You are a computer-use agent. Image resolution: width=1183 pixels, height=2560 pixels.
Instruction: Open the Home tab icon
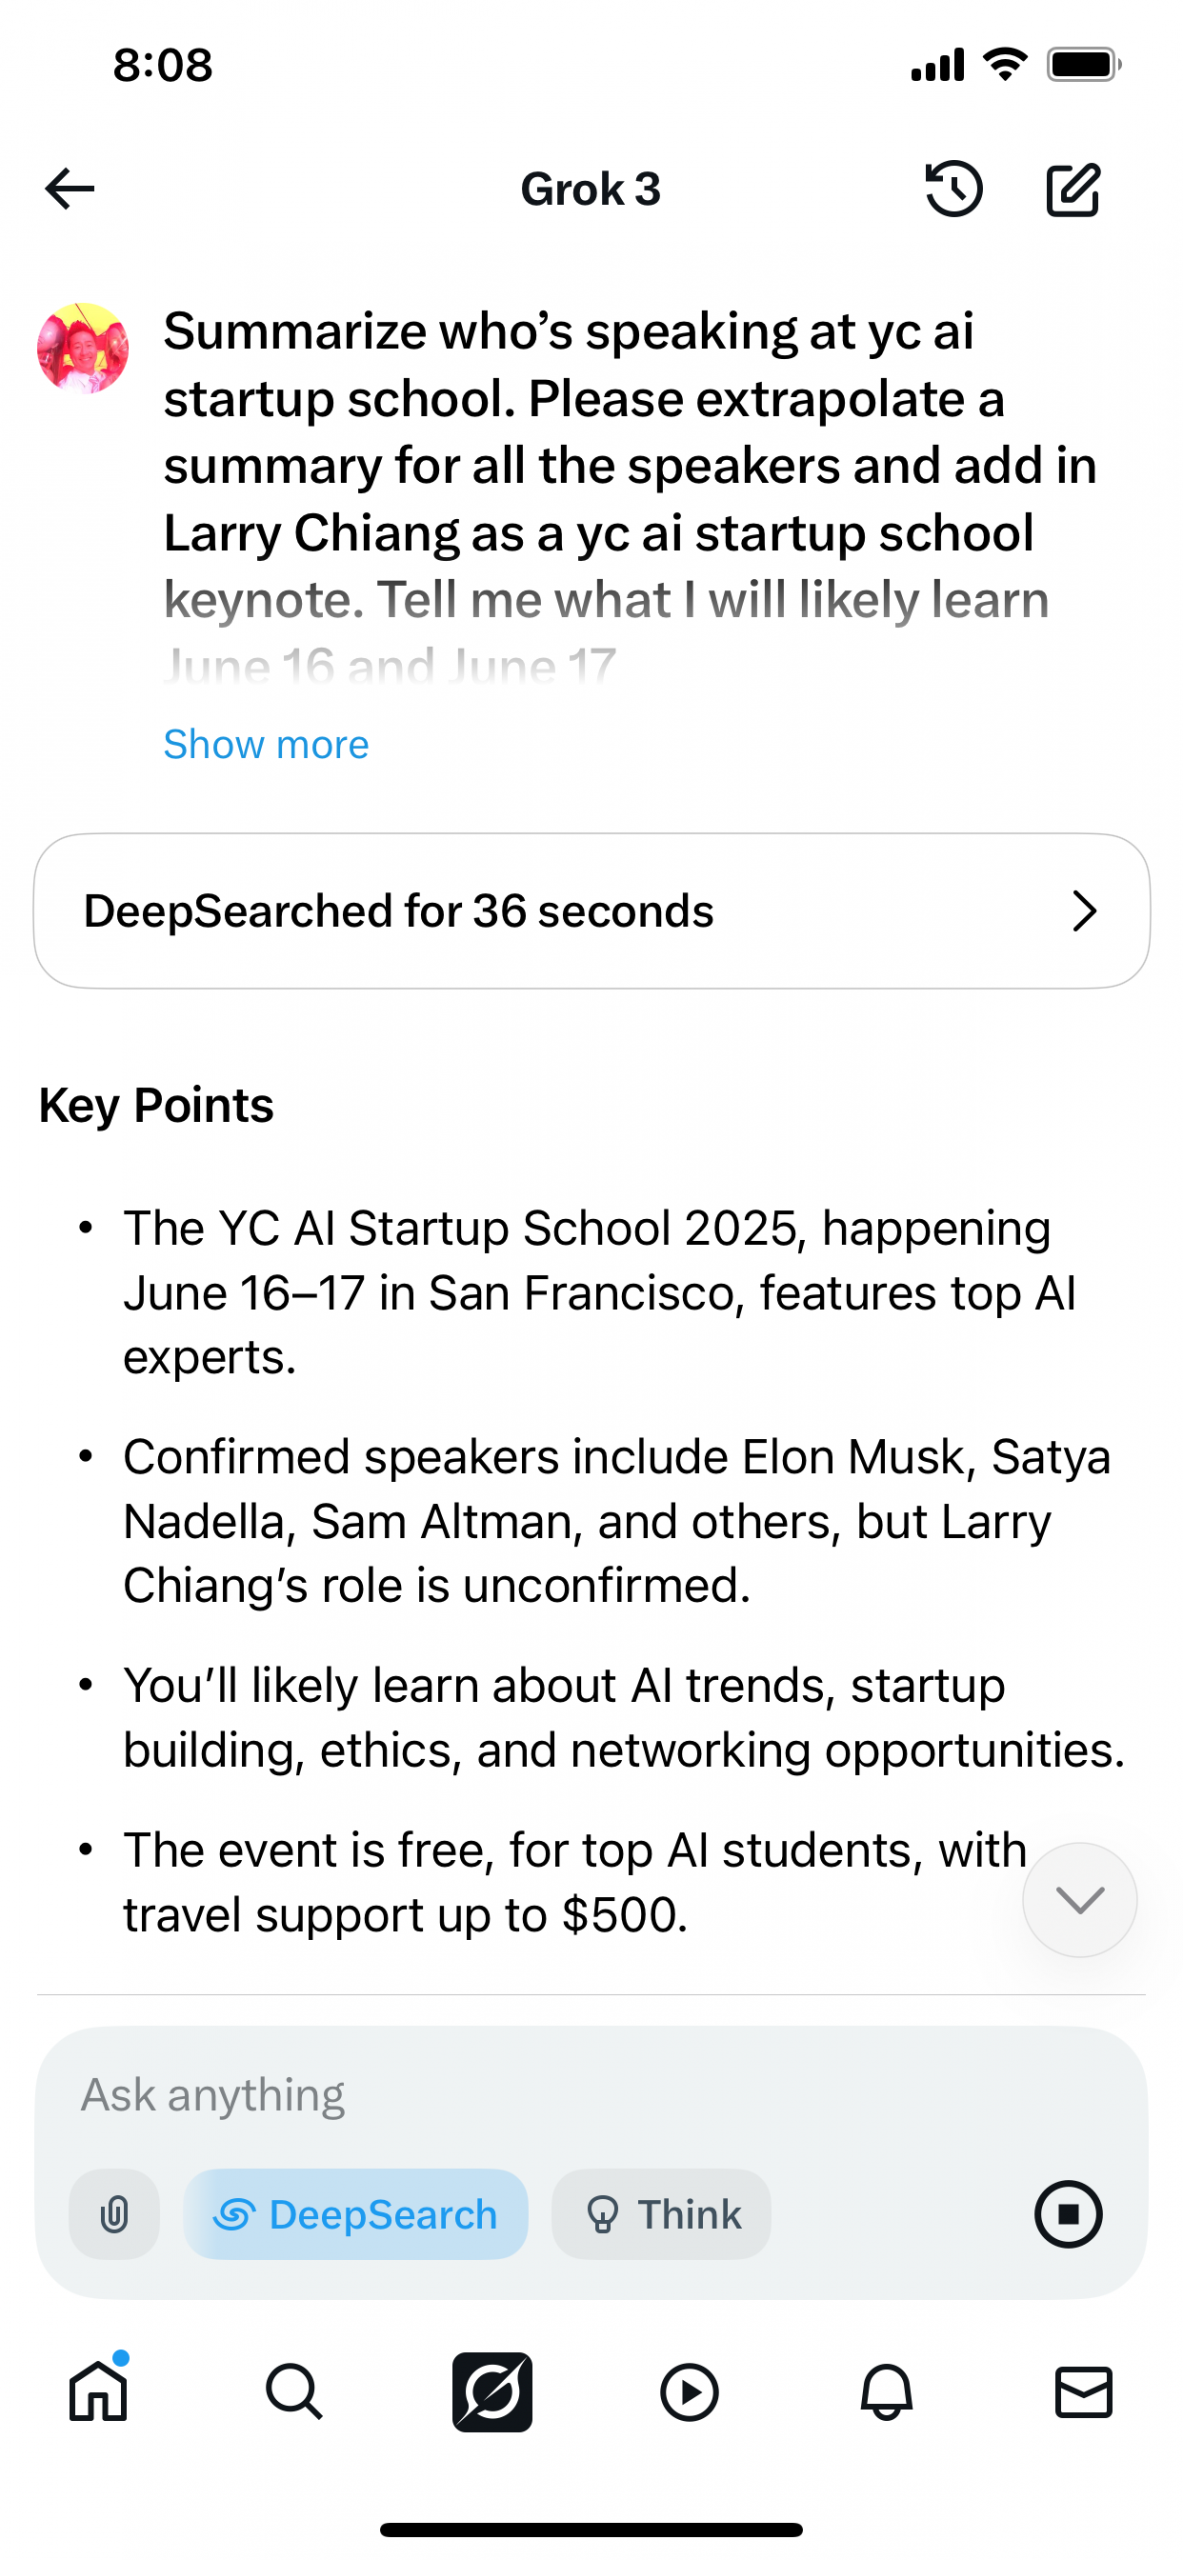pos(98,2390)
